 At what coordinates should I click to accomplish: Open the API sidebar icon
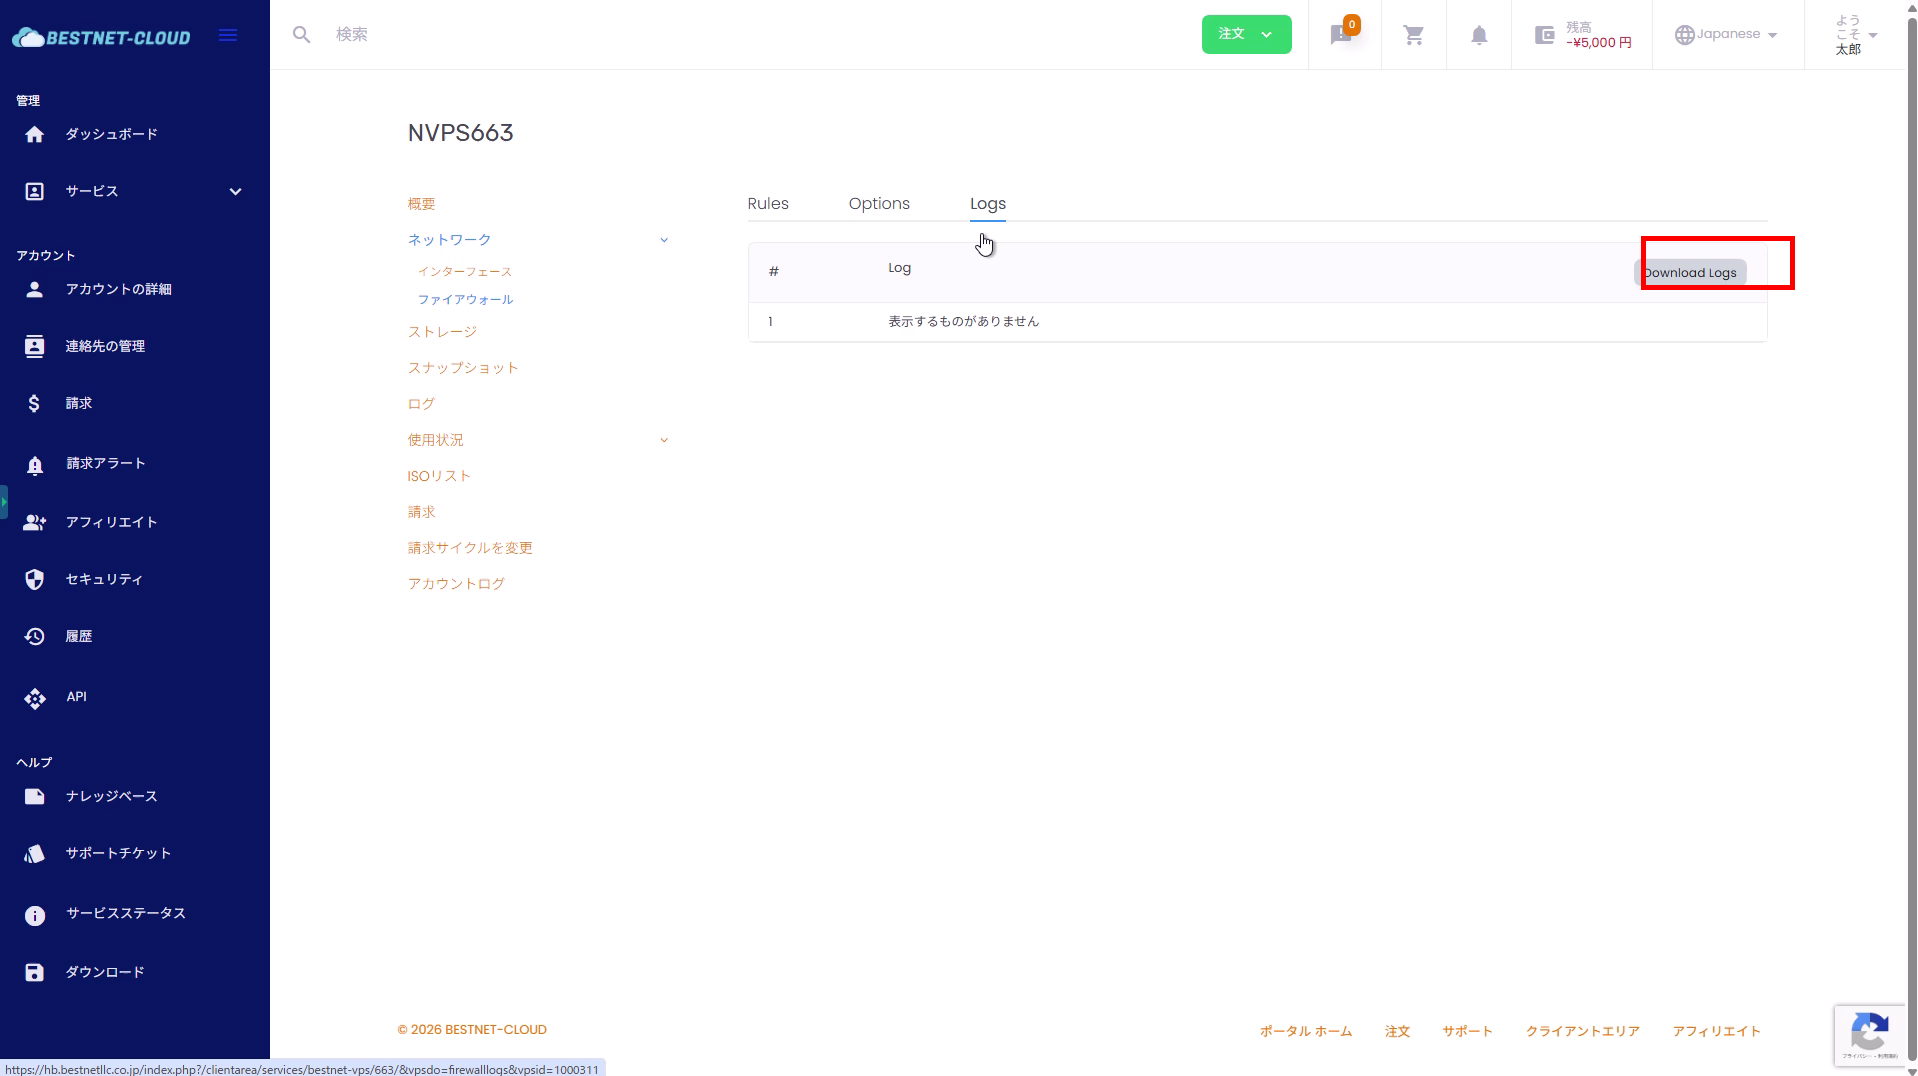click(35, 697)
